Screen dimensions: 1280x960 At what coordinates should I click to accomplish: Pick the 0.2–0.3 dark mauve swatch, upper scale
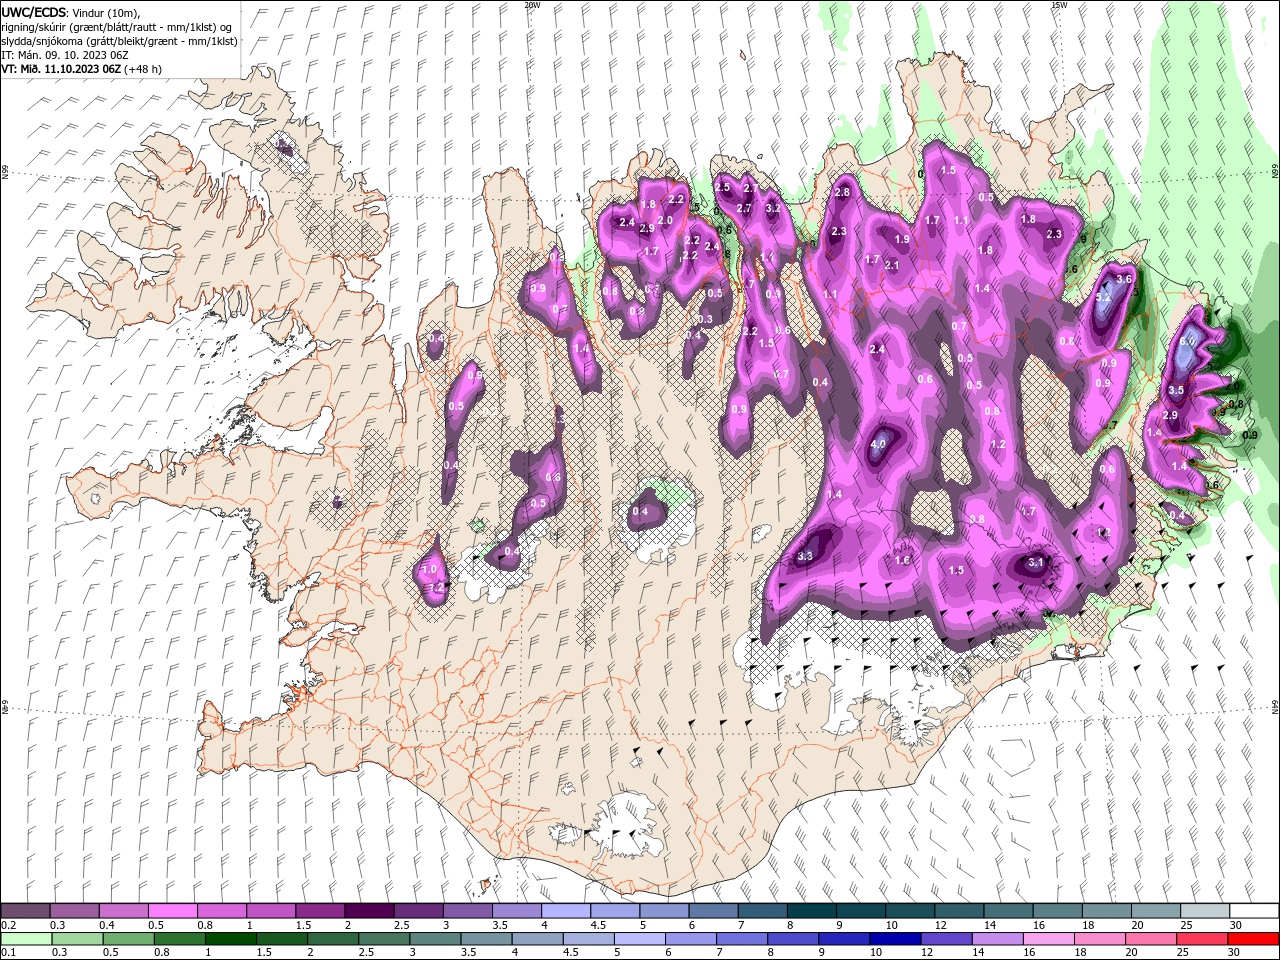coord(25,911)
